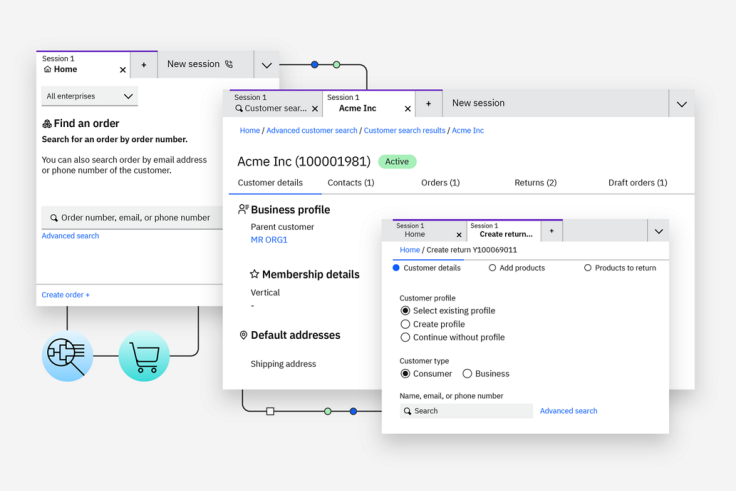736x491 pixels.
Task: Click the phone icon beside New session
Action: [x=229, y=64]
